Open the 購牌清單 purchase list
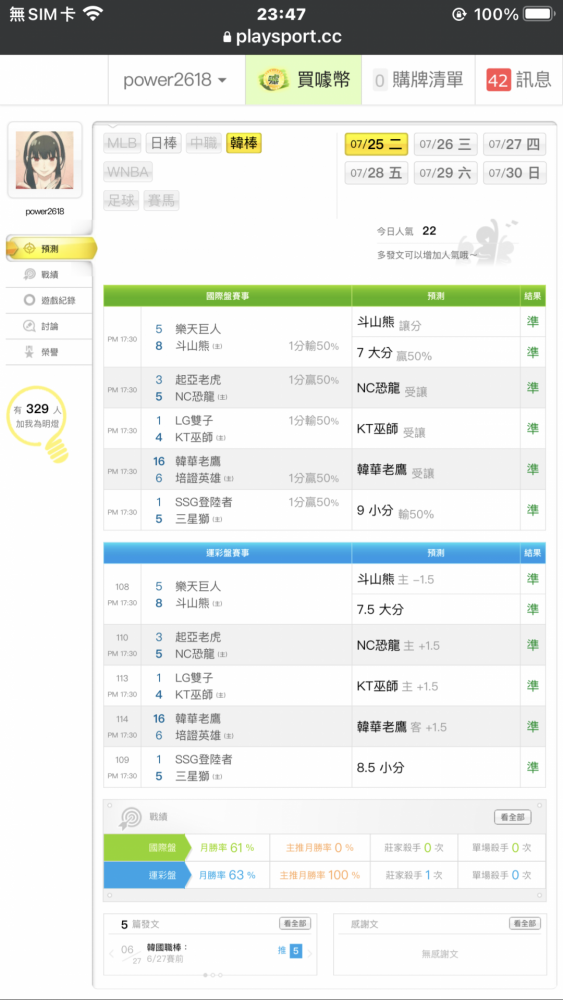Image resolution: width=563 pixels, height=1000 pixels. [x=418, y=80]
